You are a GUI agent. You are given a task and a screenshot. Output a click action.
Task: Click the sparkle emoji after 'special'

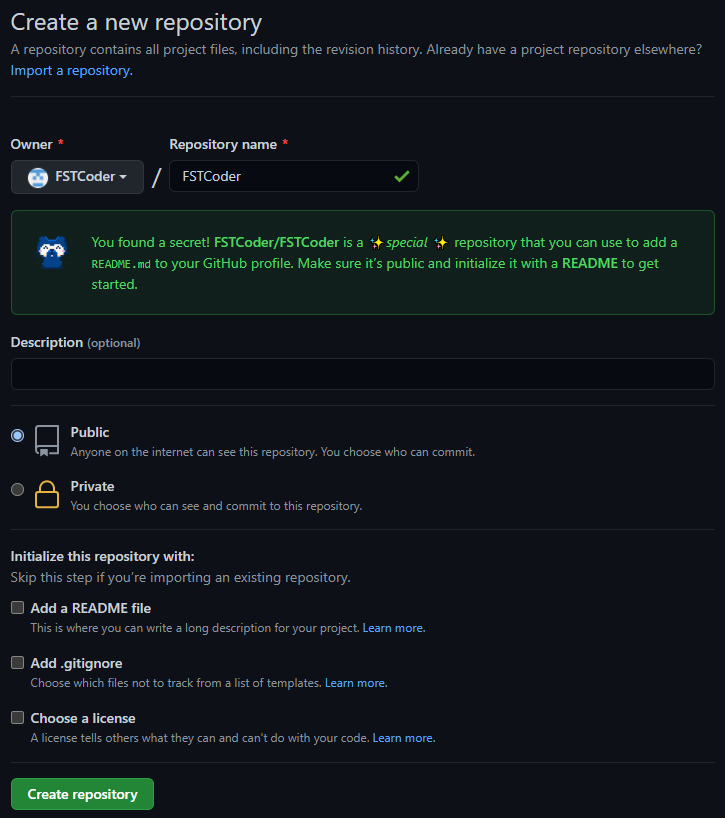pyautogui.click(x=441, y=243)
